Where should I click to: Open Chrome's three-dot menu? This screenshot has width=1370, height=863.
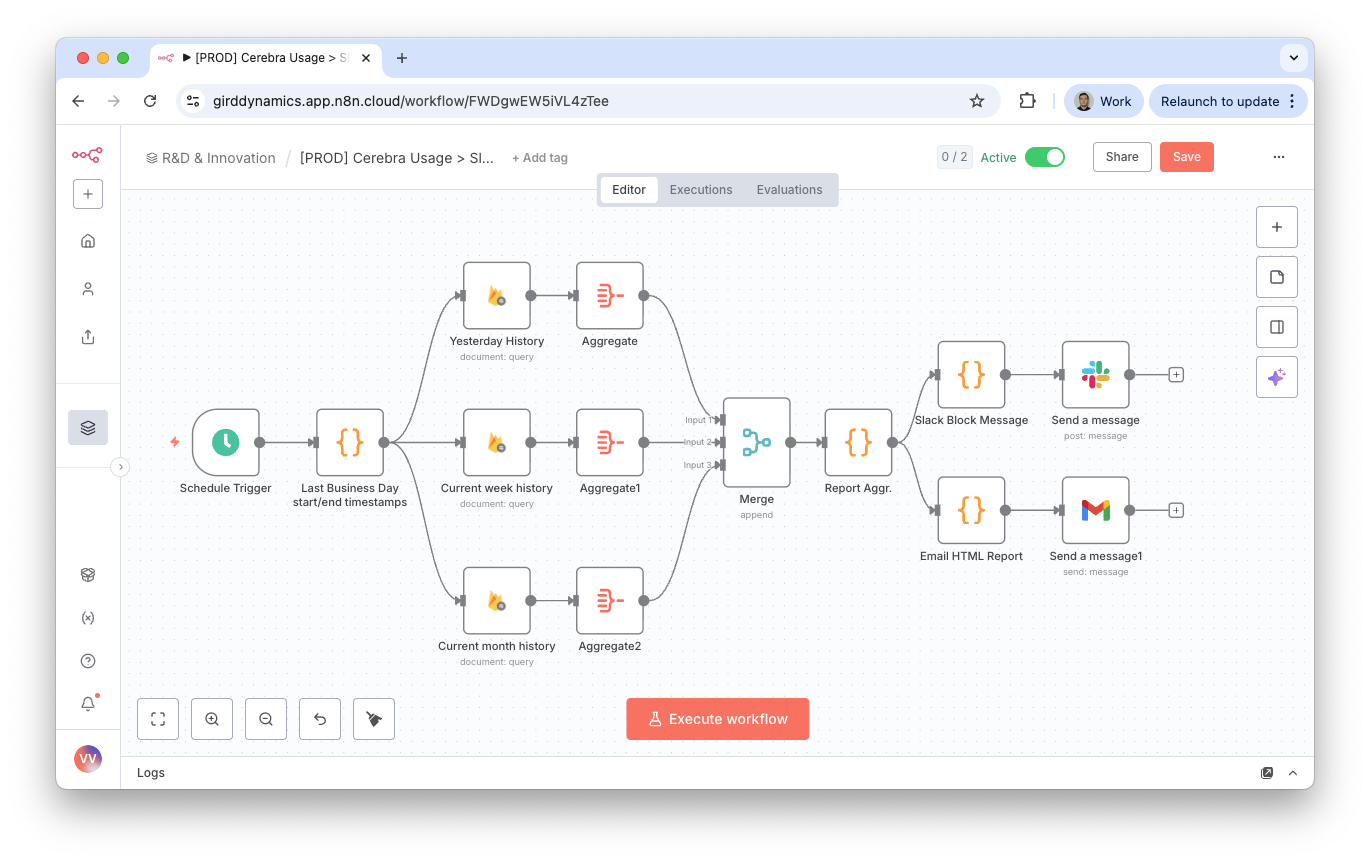1292,101
